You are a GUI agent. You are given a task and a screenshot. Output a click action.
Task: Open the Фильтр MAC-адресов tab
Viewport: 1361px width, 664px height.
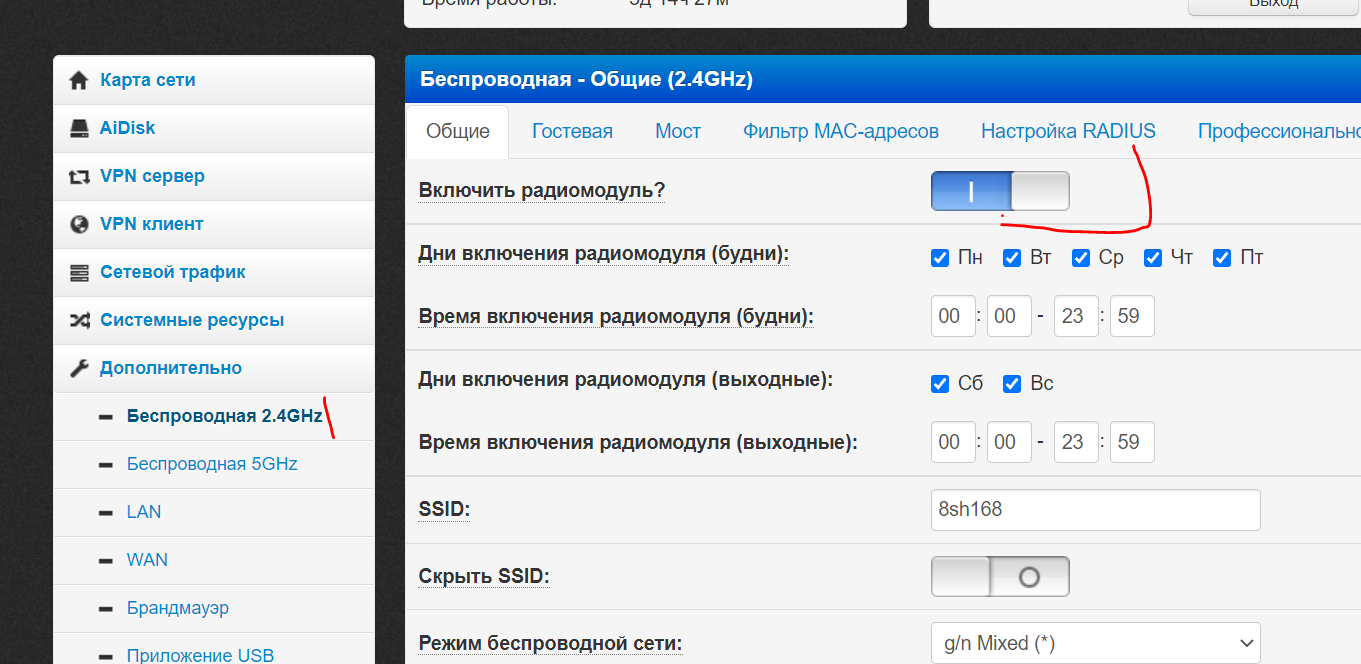[840, 131]
